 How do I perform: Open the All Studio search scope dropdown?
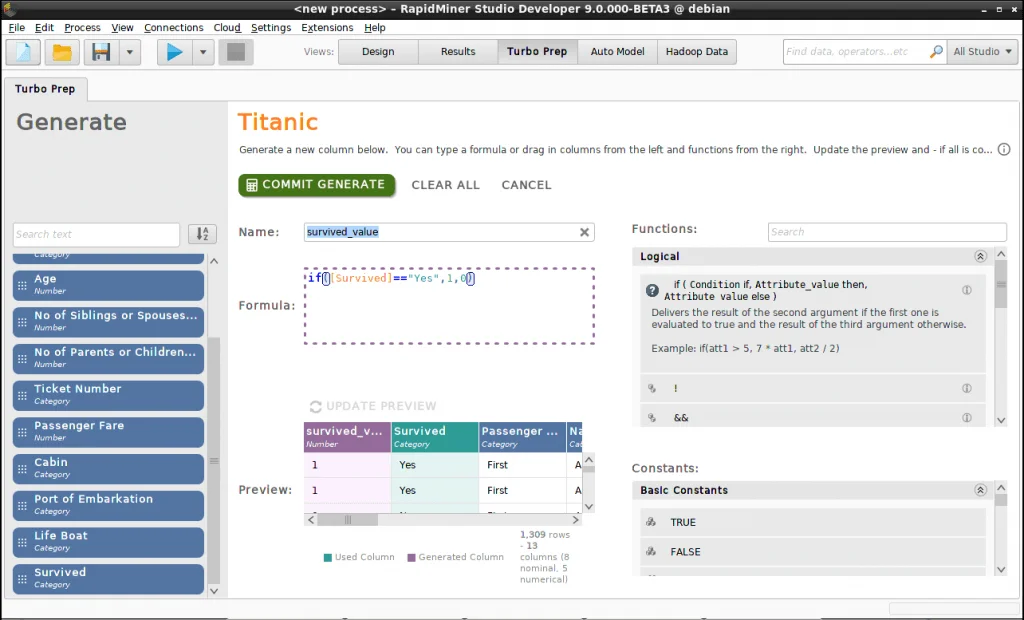coord(983,51)
